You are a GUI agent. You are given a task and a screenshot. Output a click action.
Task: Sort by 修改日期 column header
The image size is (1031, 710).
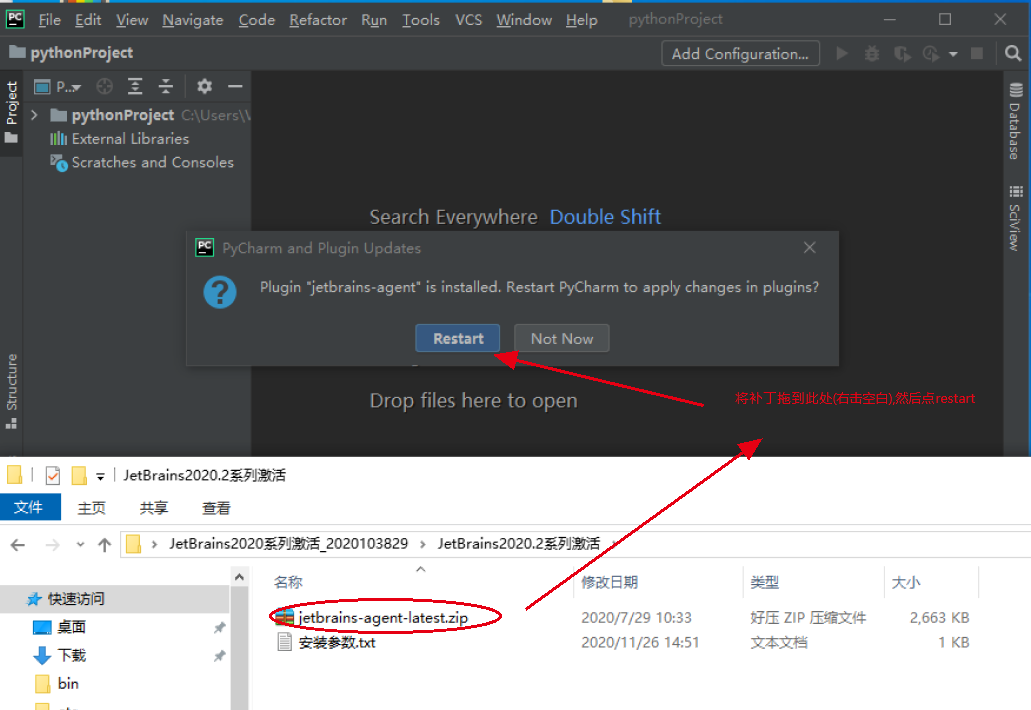[x=609, y=582]
